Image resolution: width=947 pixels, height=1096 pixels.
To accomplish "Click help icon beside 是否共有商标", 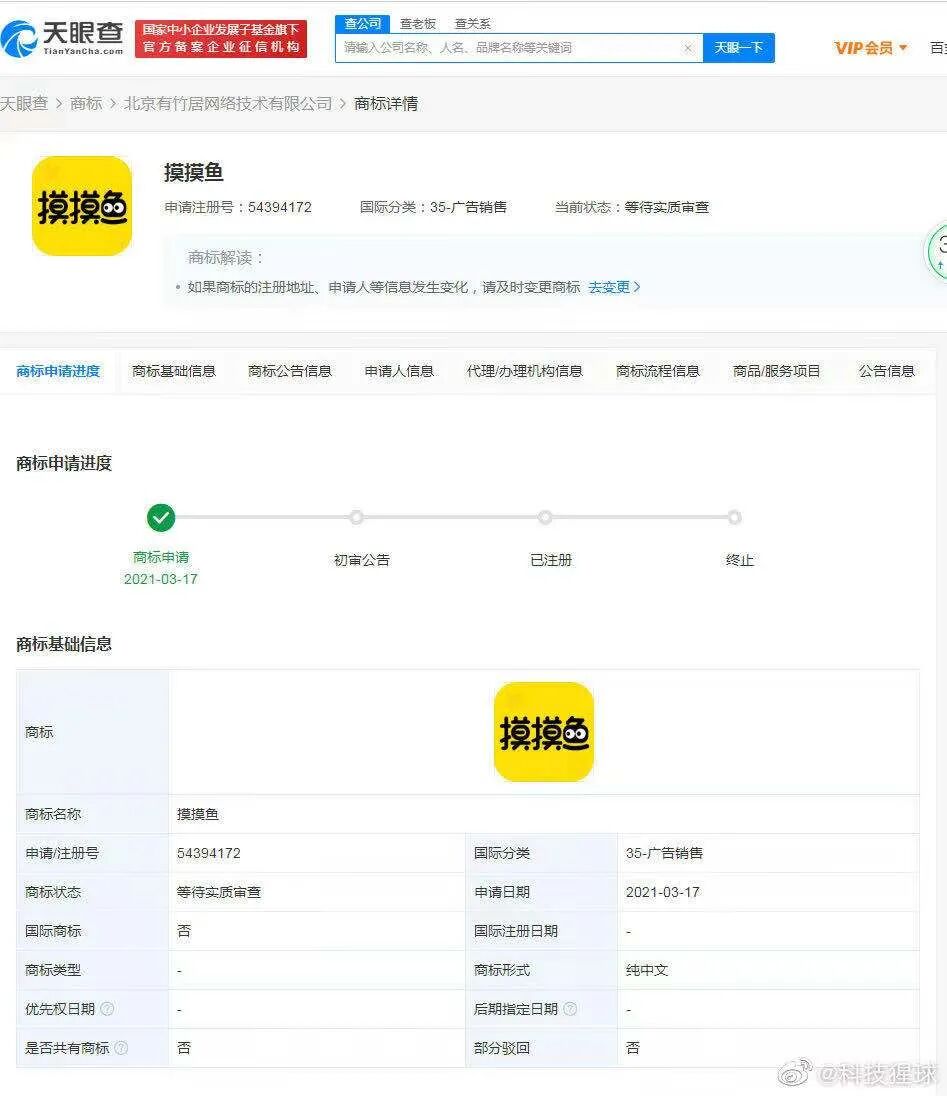I will coord(122,1048).
